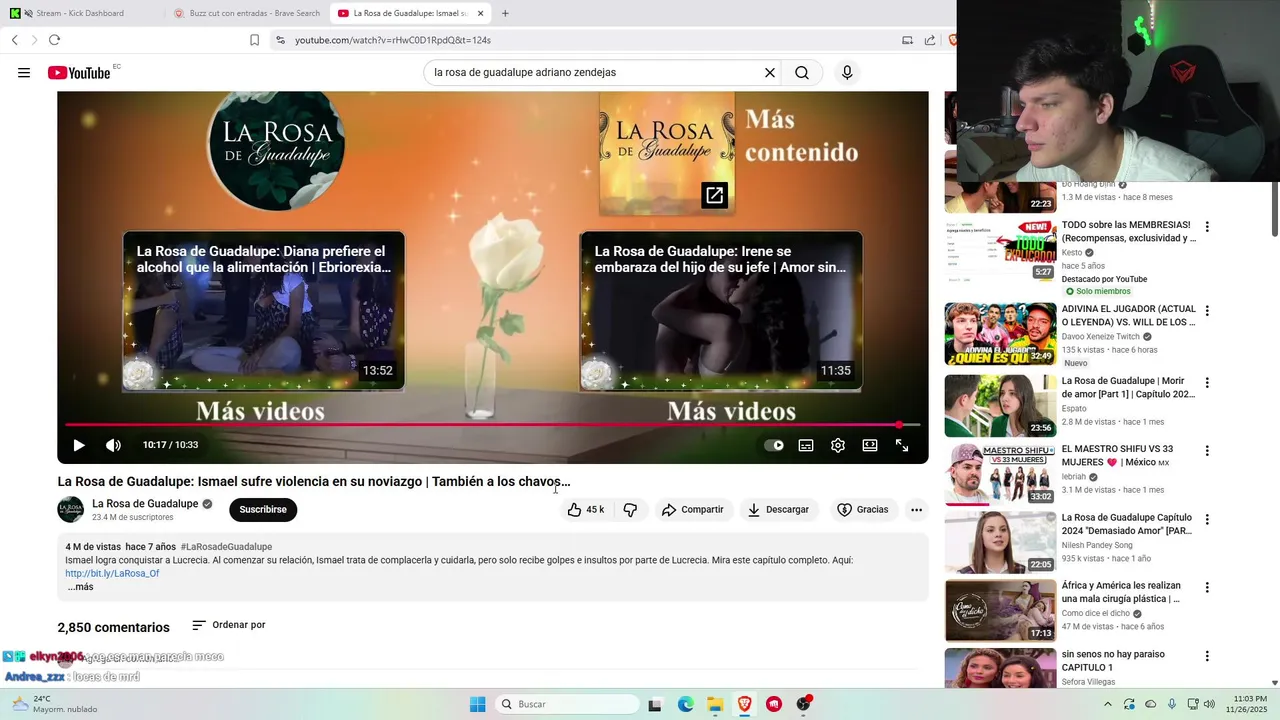Open options for África y América video

pos(1207,588)
